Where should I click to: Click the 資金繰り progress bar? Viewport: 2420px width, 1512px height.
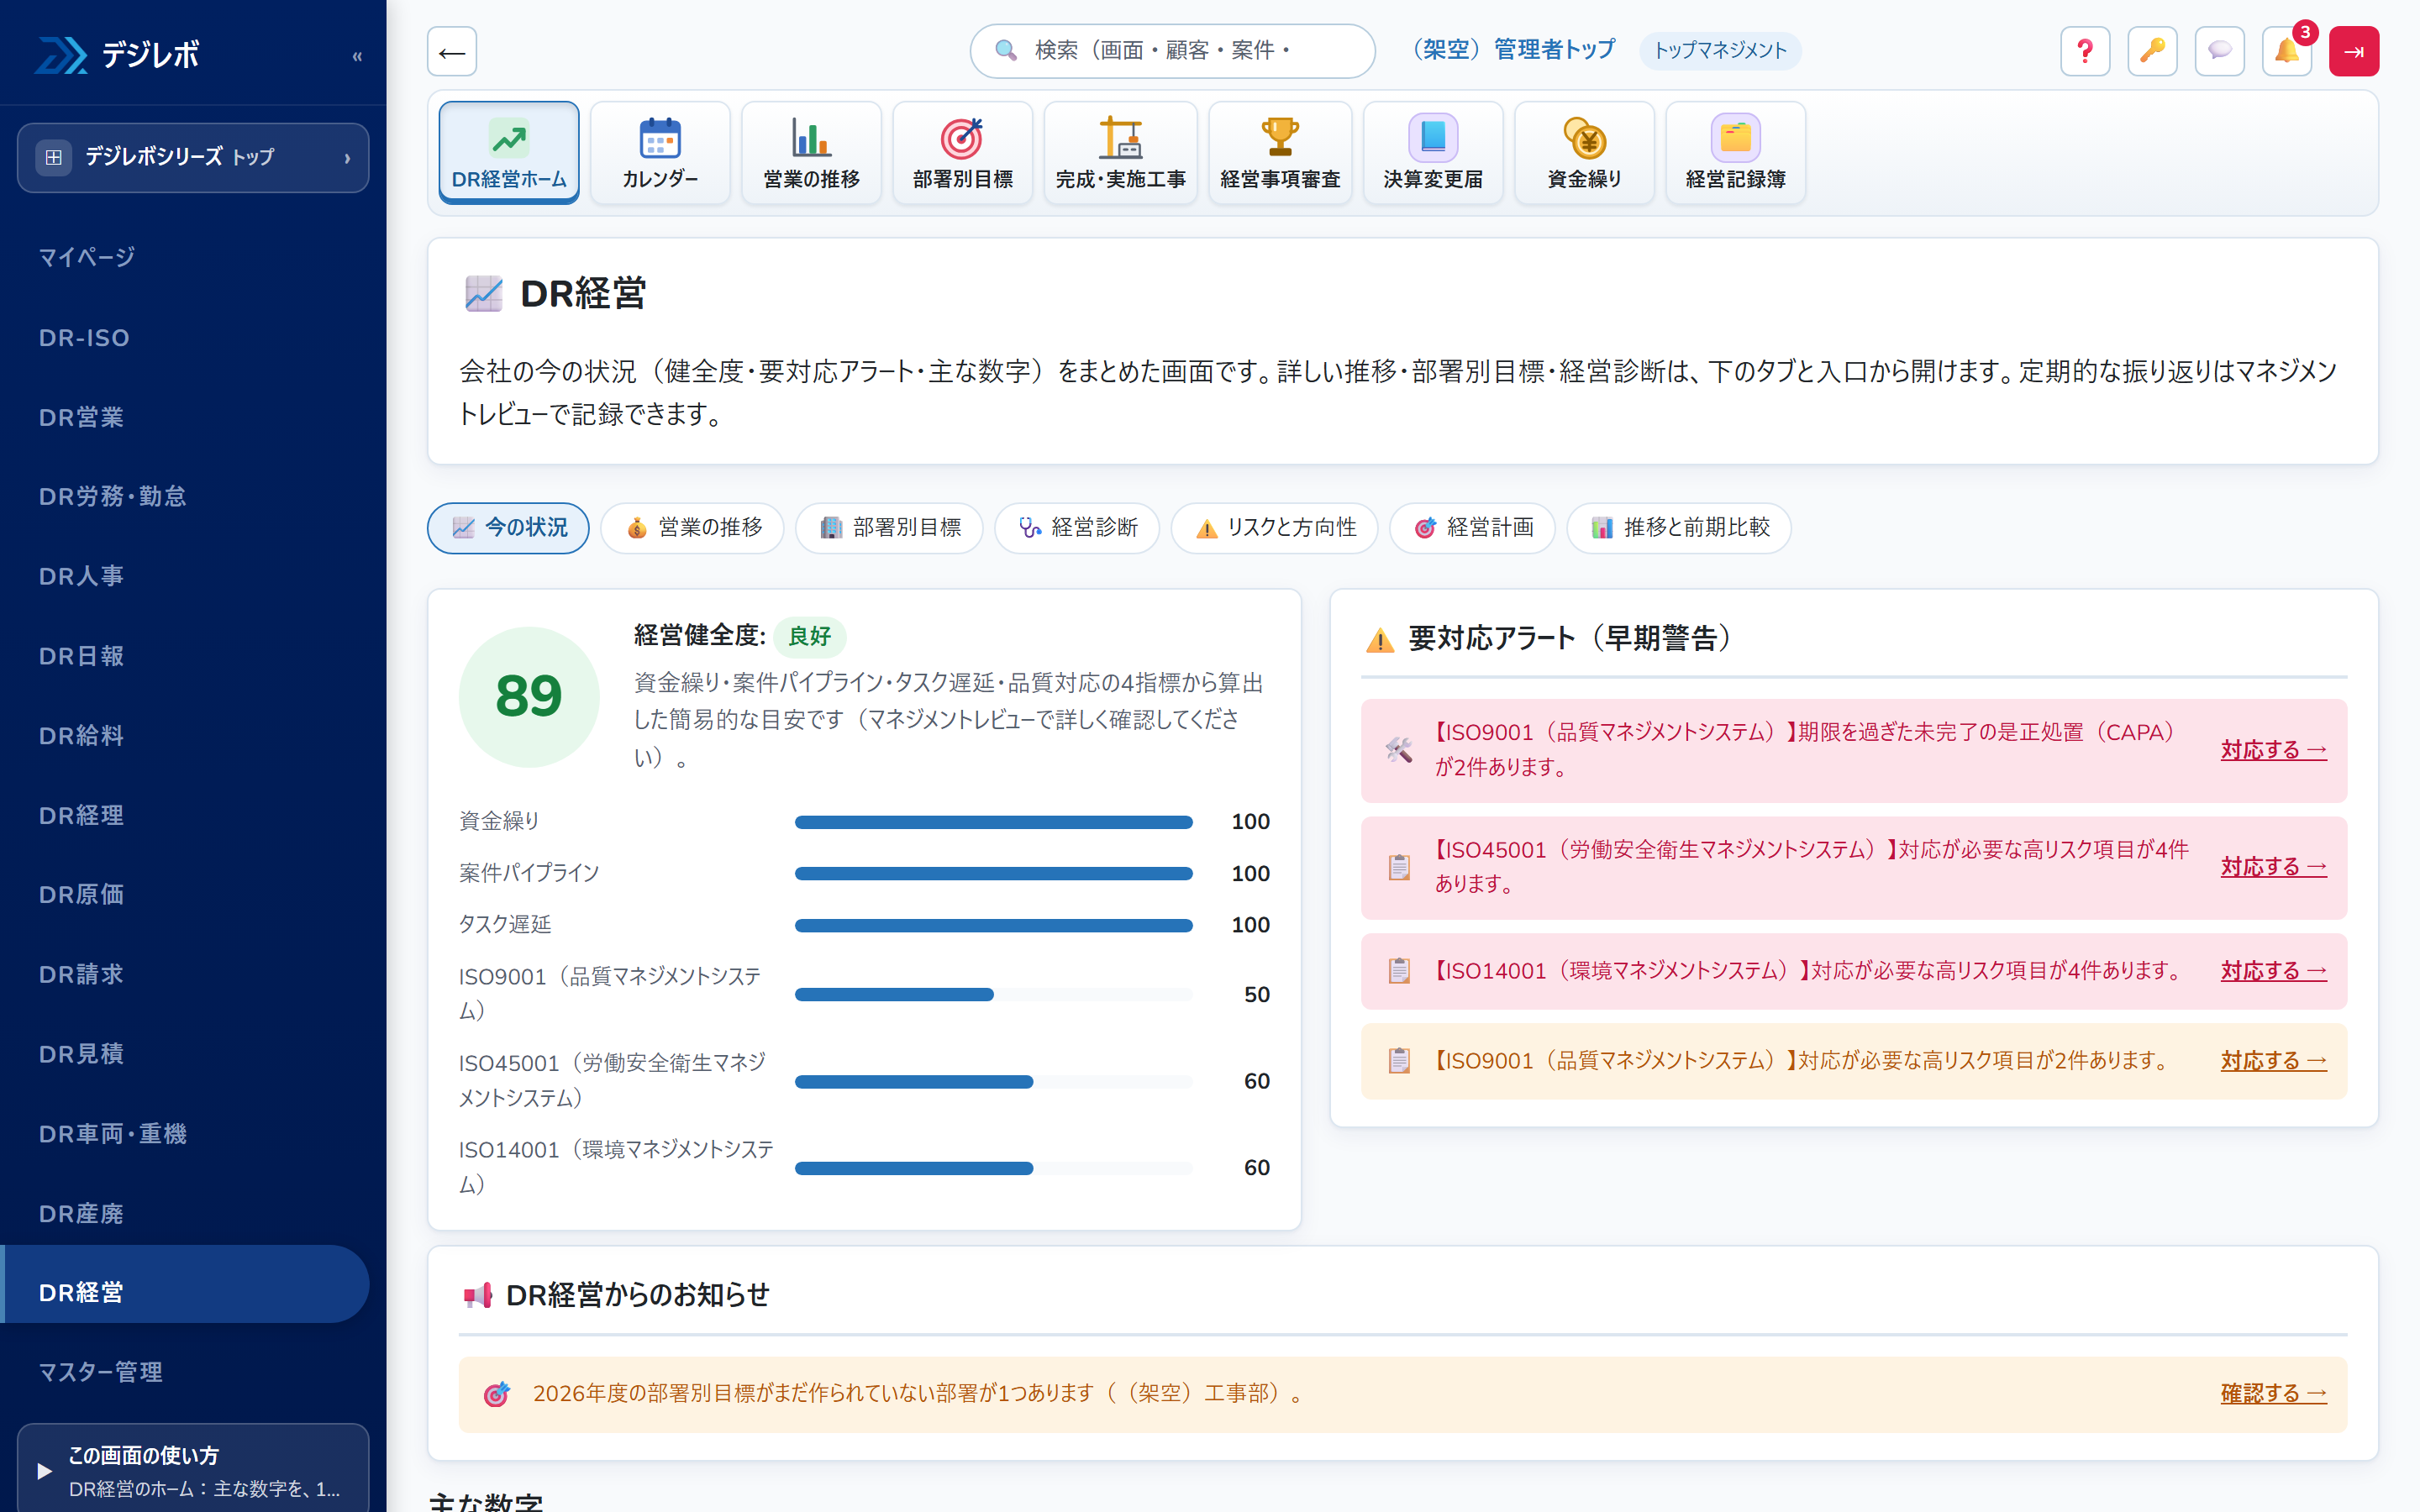993,822
